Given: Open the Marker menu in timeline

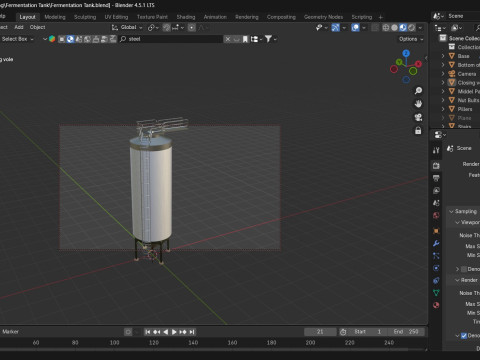Looking at the screenshot, I should coord(10,332).
